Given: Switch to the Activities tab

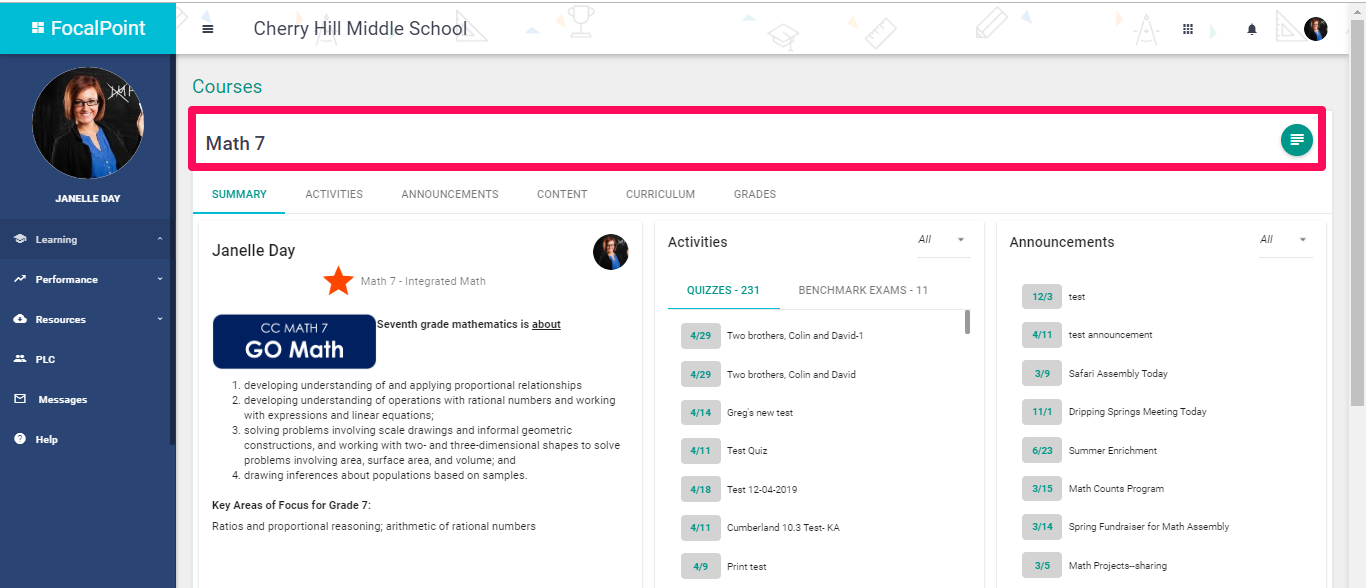Looking at the screenshot, I should coord(334,194).
